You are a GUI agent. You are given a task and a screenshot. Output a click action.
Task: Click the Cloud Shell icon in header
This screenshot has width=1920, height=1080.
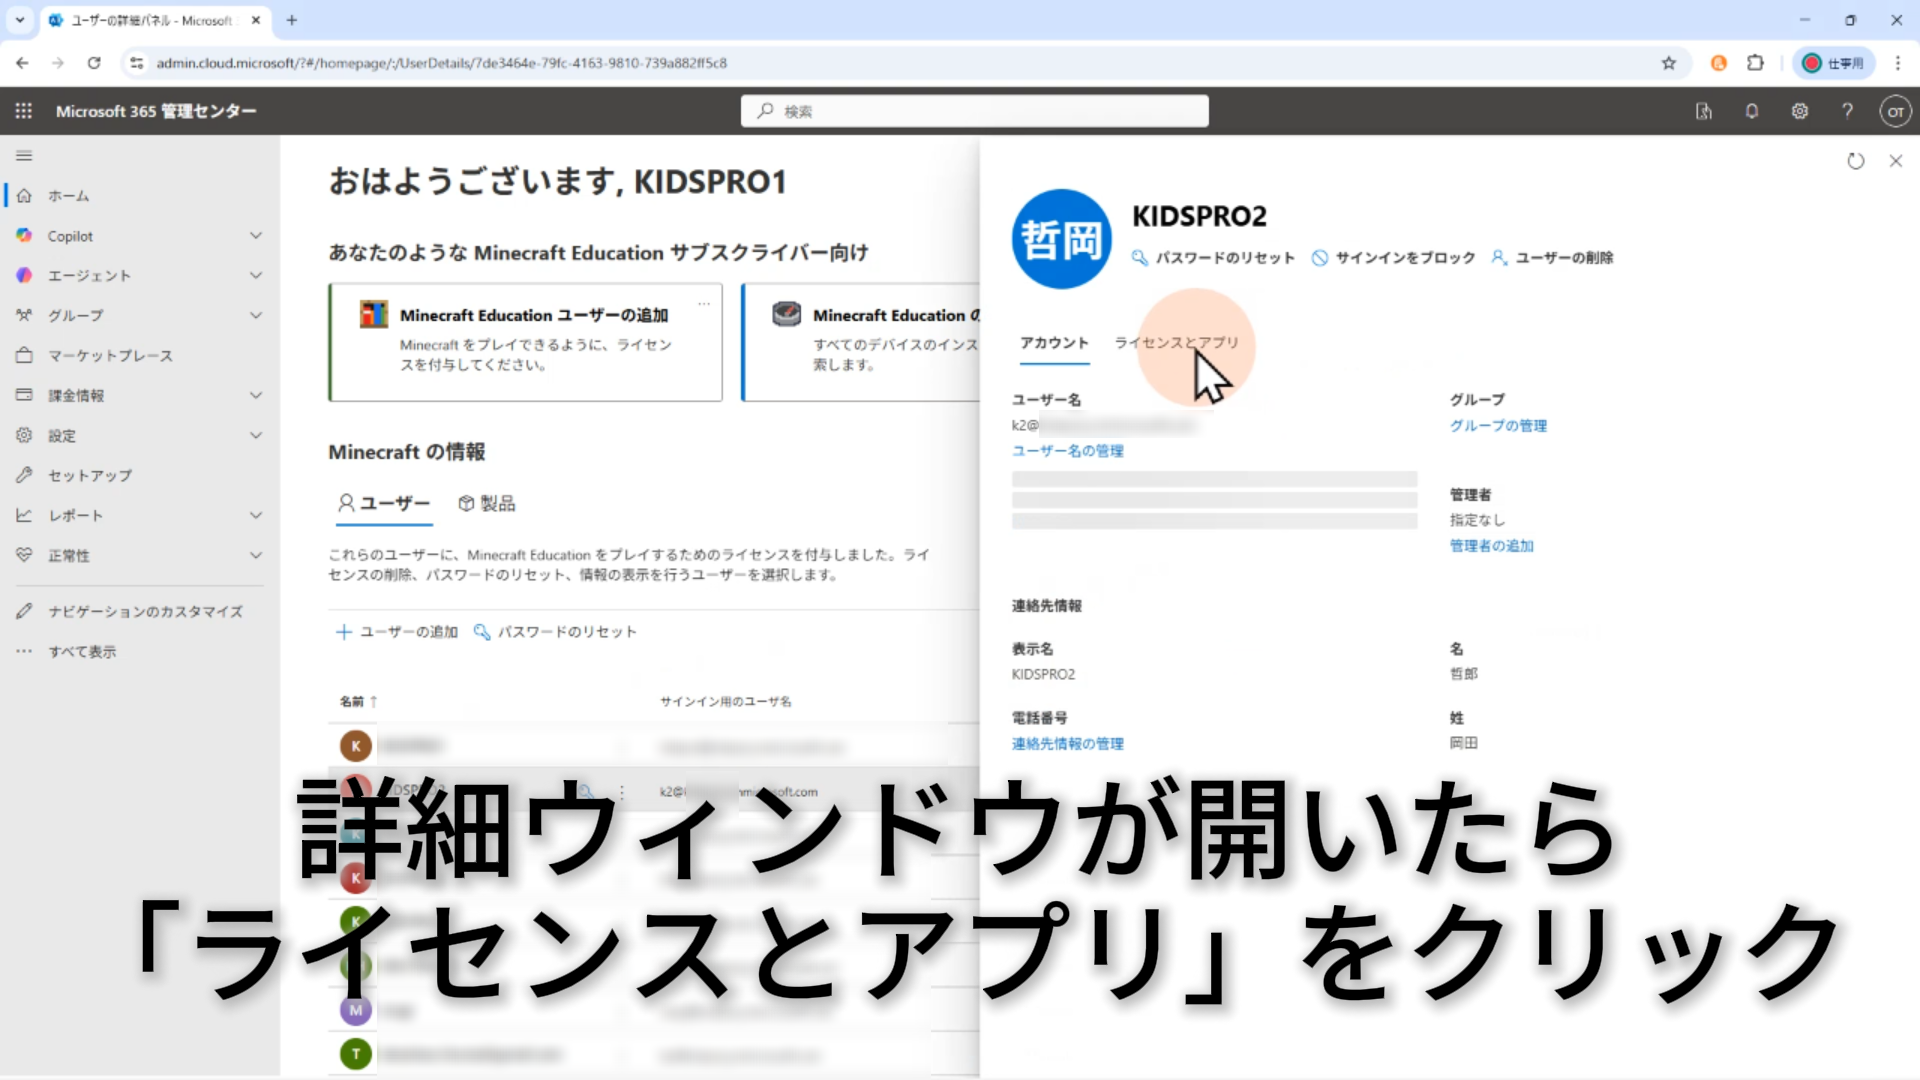click(x=1704, y=111)
